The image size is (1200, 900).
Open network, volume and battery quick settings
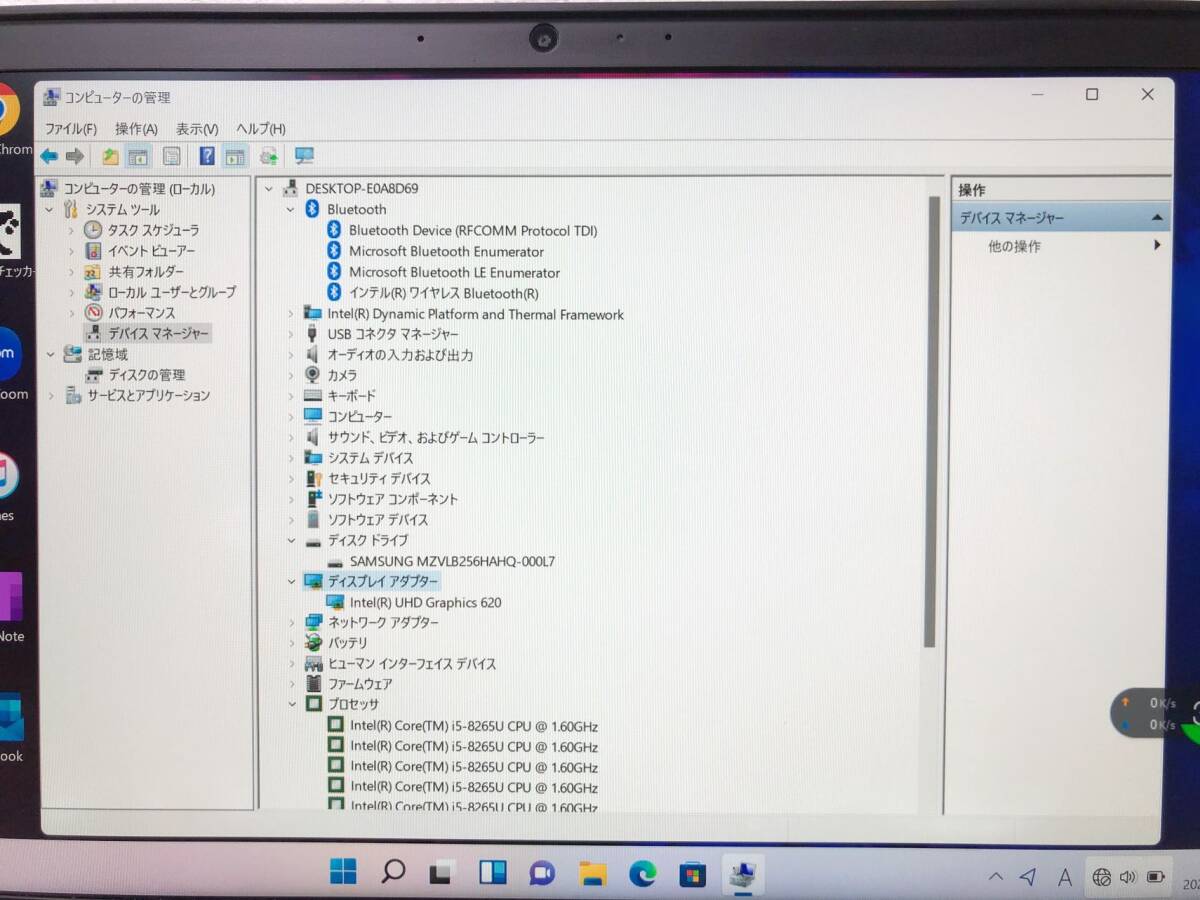(x=1128, y=877)
